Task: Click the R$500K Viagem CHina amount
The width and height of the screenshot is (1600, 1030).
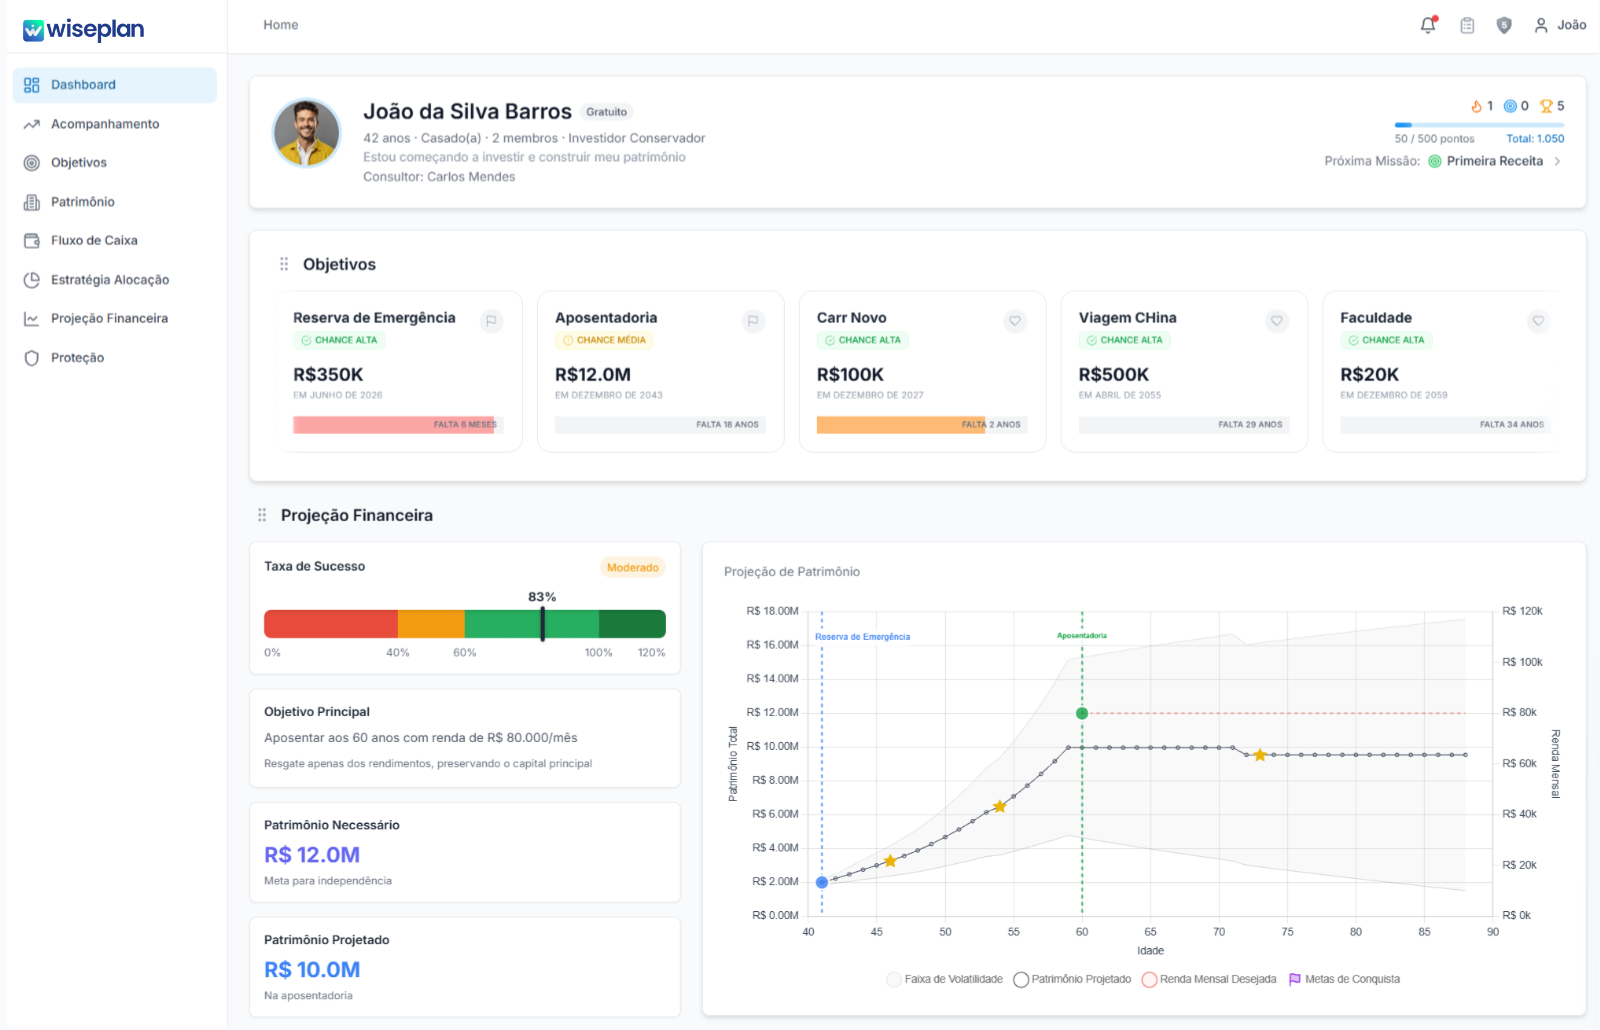Action: [x=1114, y=375]
